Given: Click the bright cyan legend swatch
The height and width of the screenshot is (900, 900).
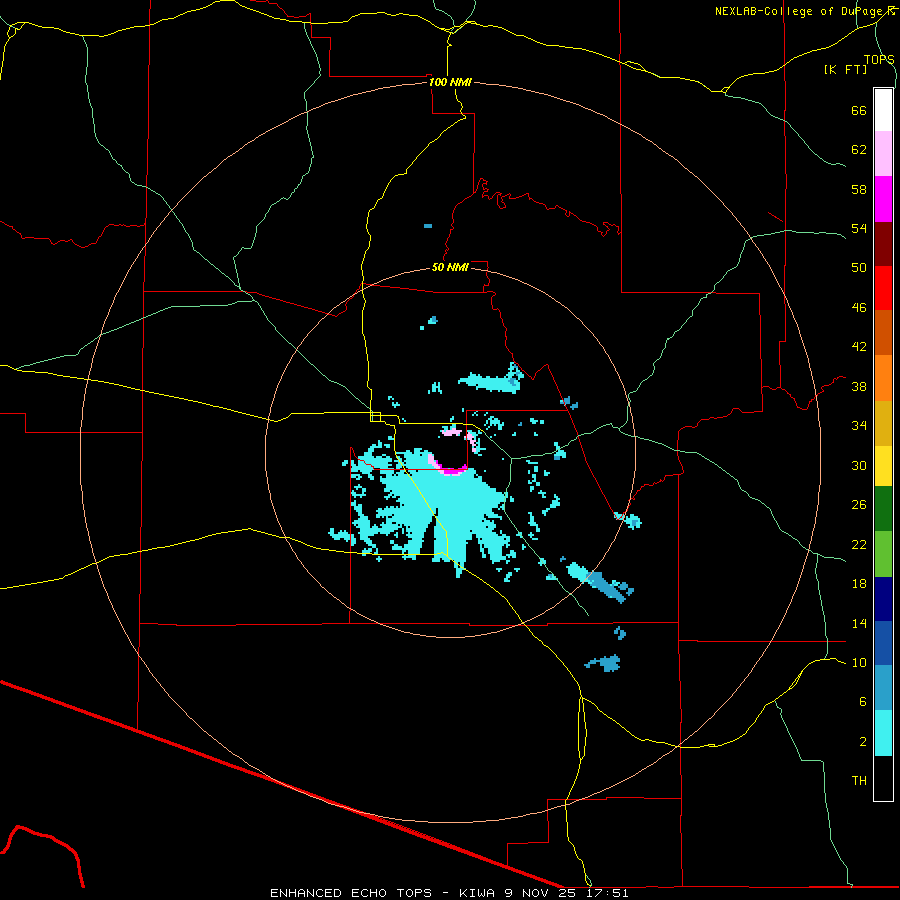Looking at the screenshot, I should tap(883, 733).
